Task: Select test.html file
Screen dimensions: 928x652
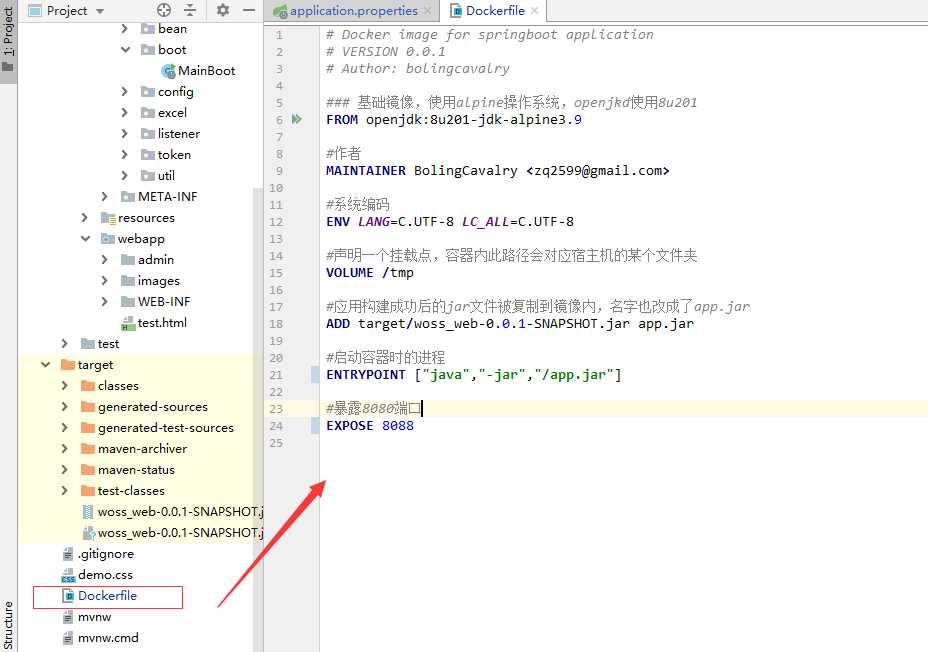Action: point(162,322)
